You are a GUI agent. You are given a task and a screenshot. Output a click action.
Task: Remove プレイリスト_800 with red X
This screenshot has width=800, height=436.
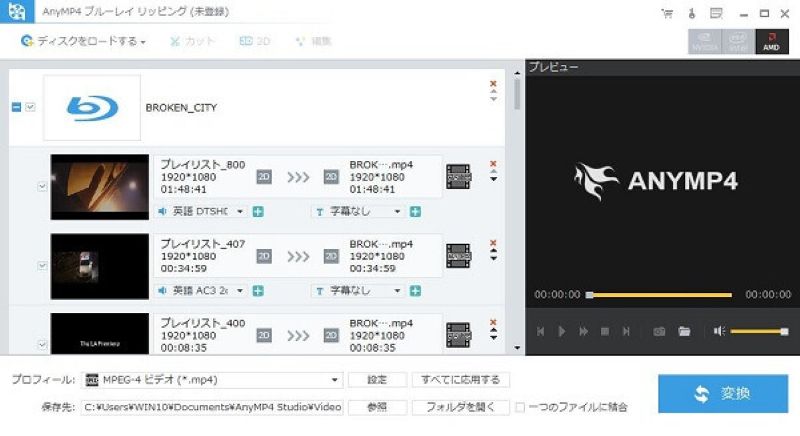[x=493, y=164]
